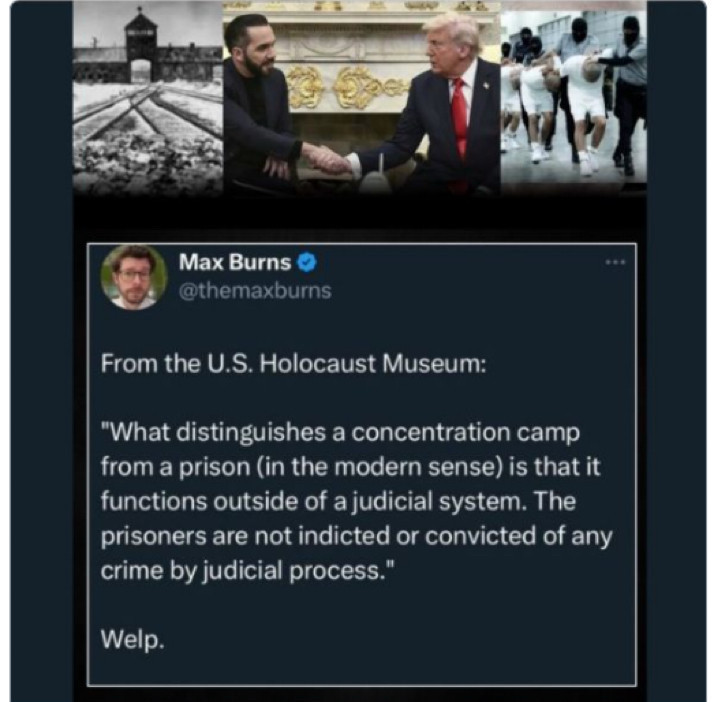Select the 'crime by judicial process.' line
Viewport: 714px width, 702px height.
coord(248,571)
